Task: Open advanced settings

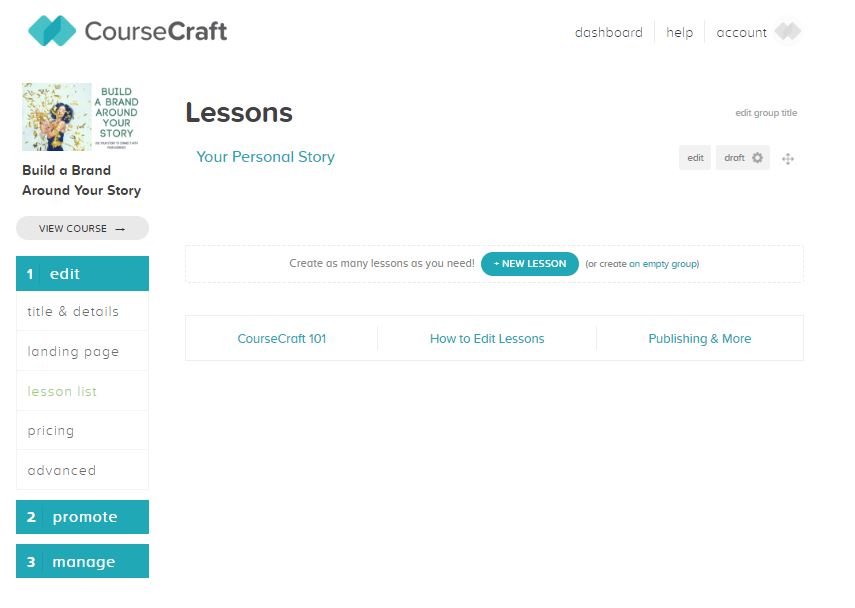Action: (82, 470)
